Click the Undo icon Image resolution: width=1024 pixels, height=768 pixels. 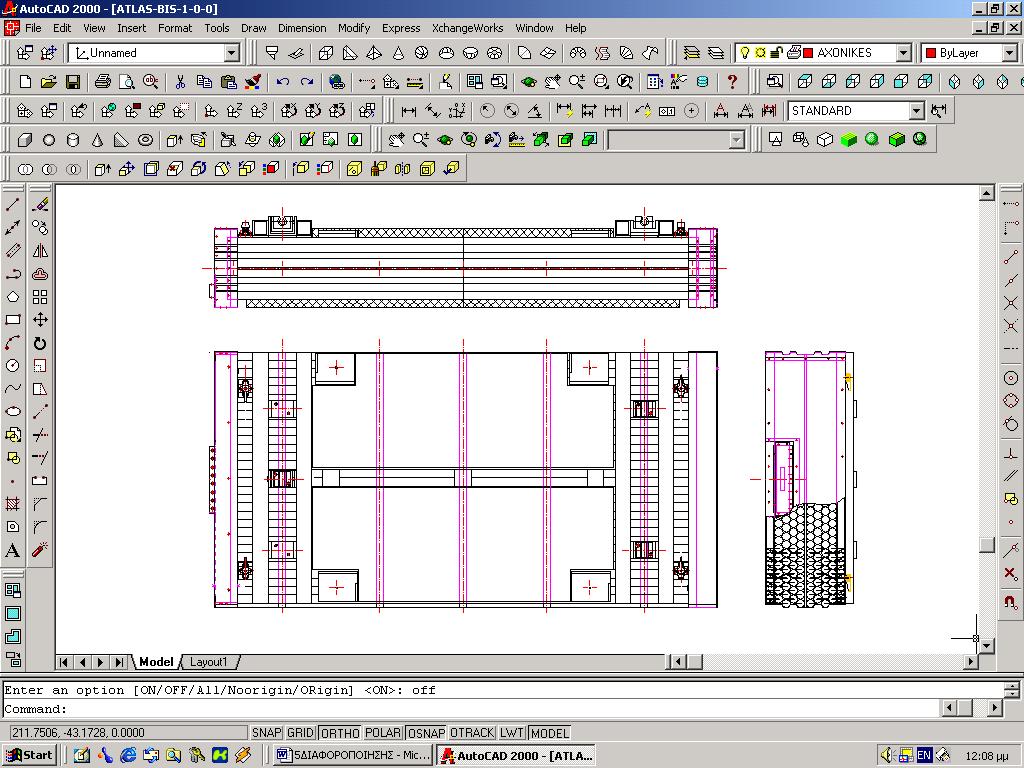click(x=282, y=82)
